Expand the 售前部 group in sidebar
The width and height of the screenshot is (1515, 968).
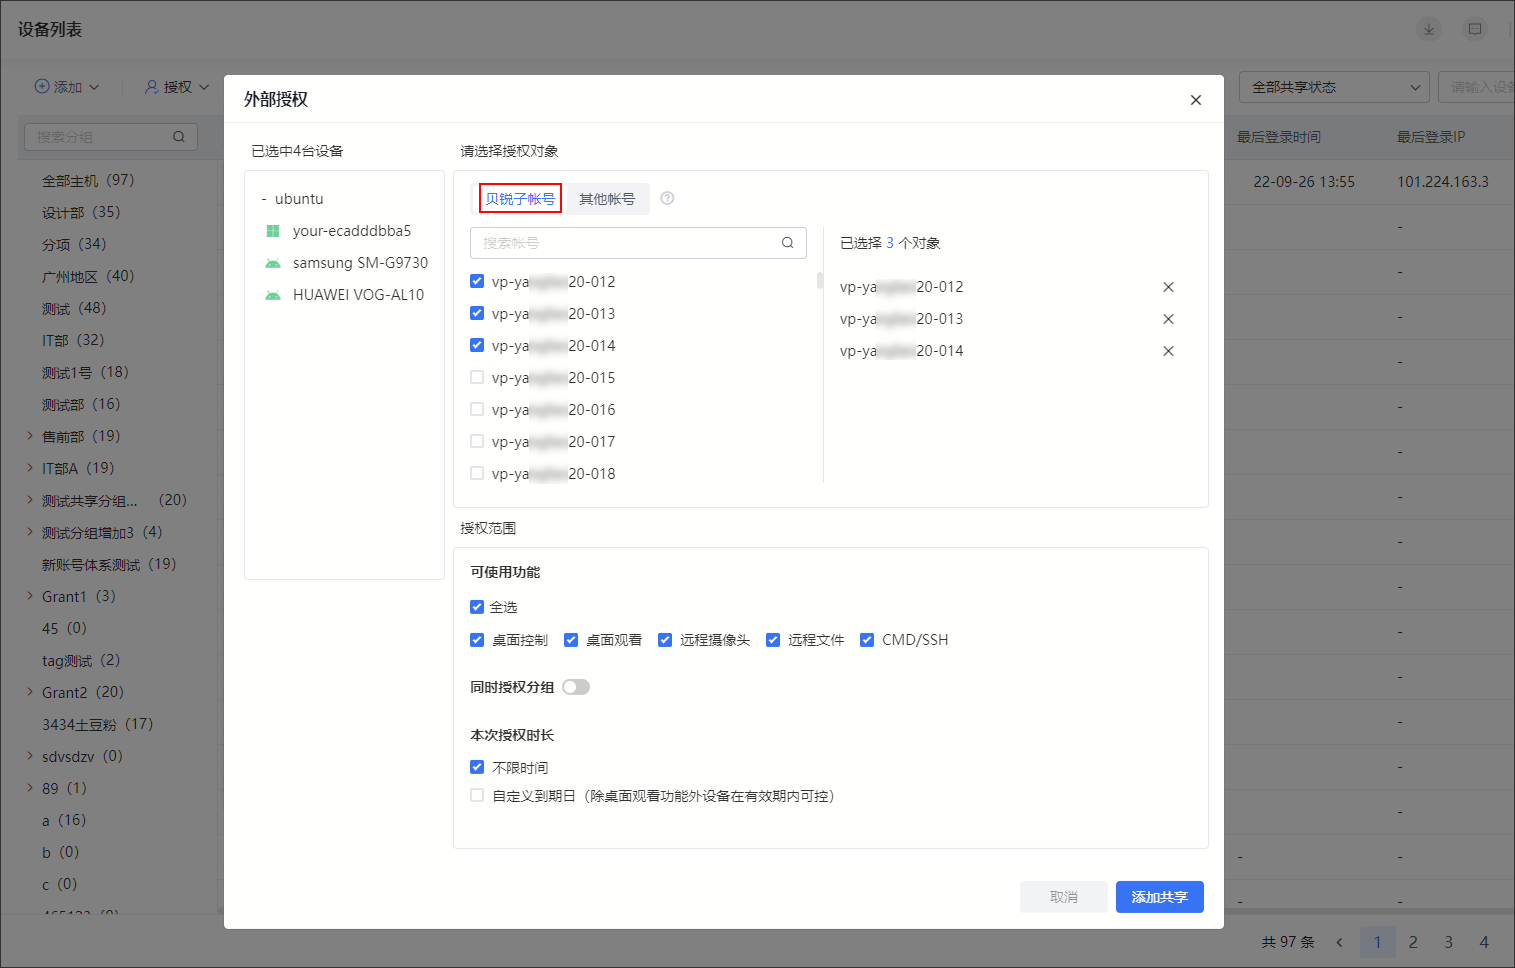tap(30, 436)
